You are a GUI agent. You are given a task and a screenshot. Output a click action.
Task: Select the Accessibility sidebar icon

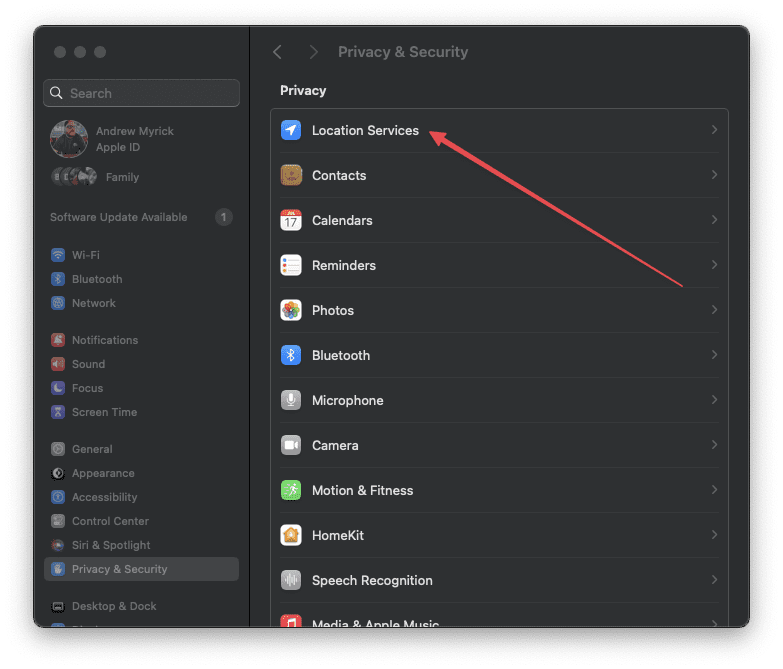pyautogui.click(x=58, y=497)
